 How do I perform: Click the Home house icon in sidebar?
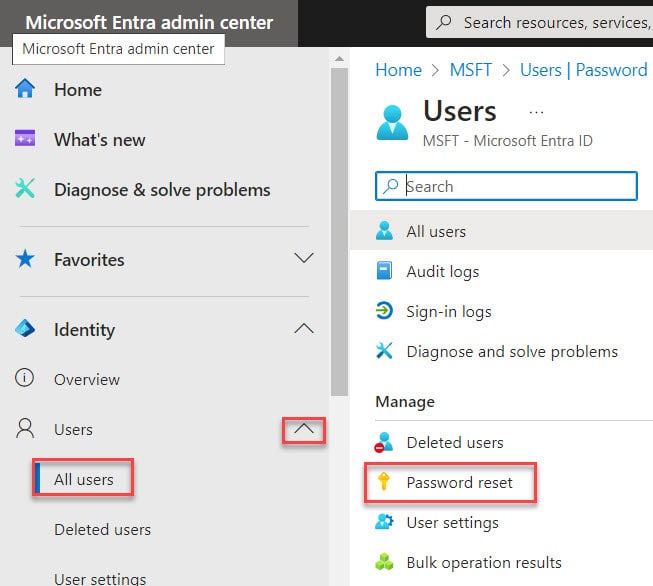point(25,89)
